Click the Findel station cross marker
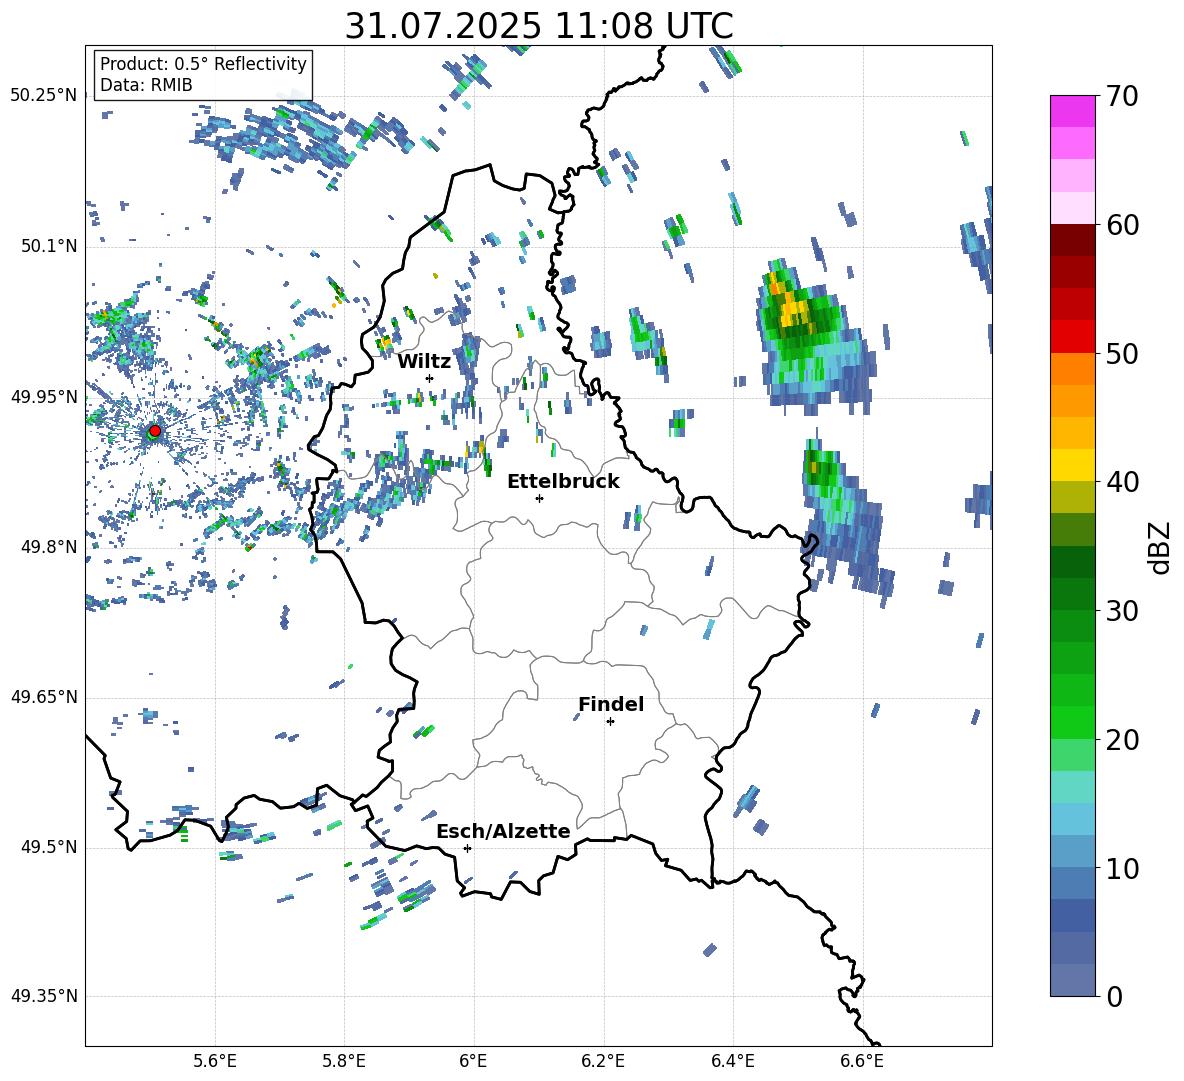Viewport: 1184px width, 1081px height. point(610,722)
